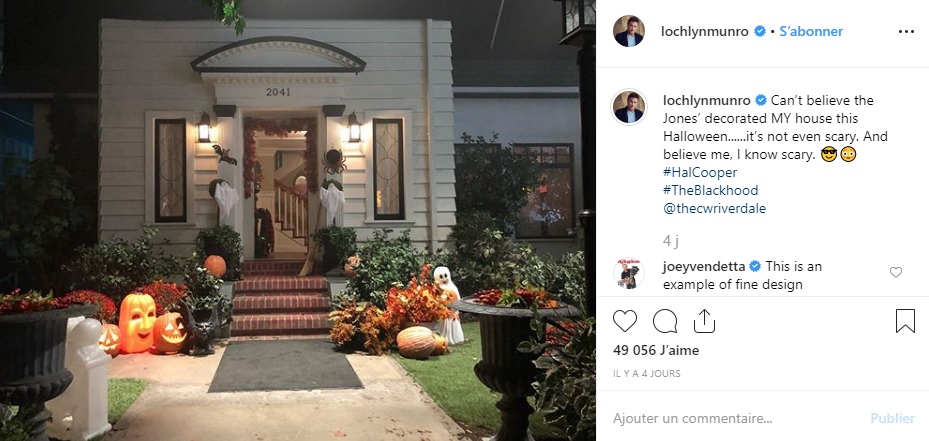The height and width of the screenshot is (441, 929).
Task: Click the Halloween house photo
Action: tap(297, 220)
